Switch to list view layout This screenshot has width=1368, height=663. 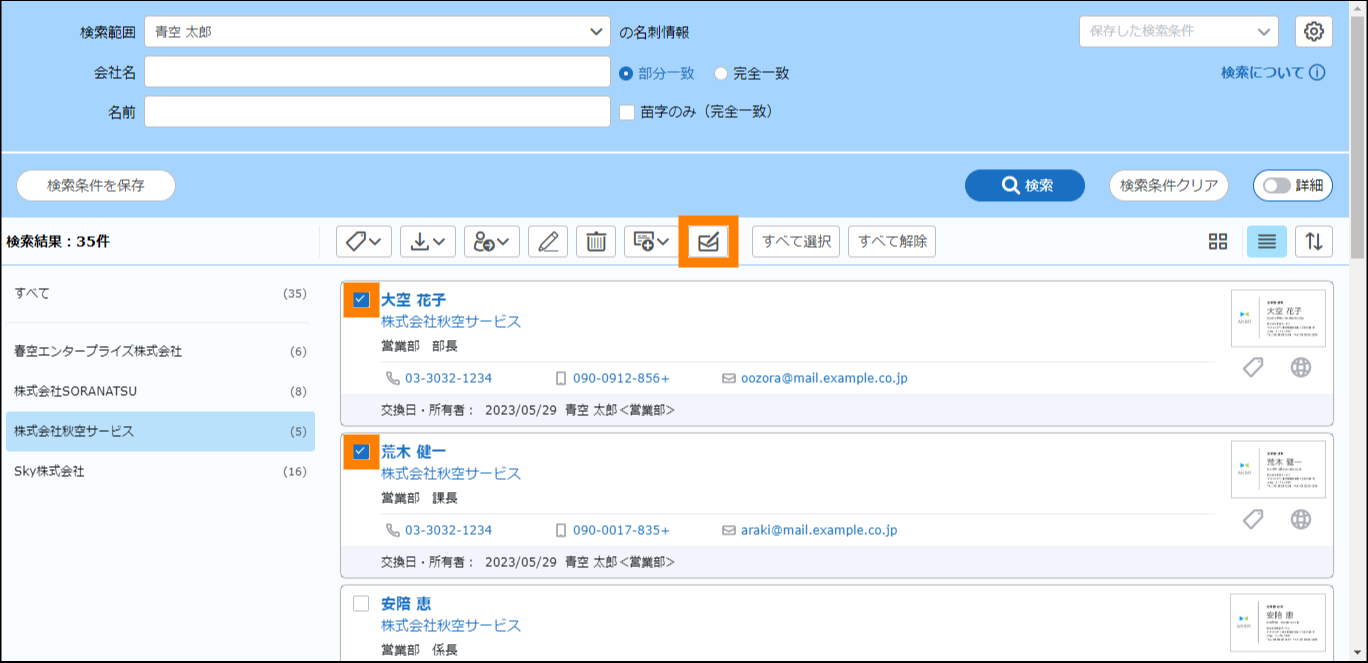coord(1266,241)
